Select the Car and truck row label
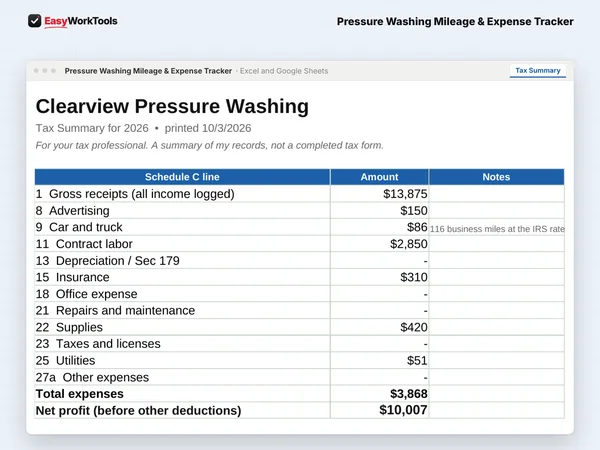 click(x=79, y=227)
